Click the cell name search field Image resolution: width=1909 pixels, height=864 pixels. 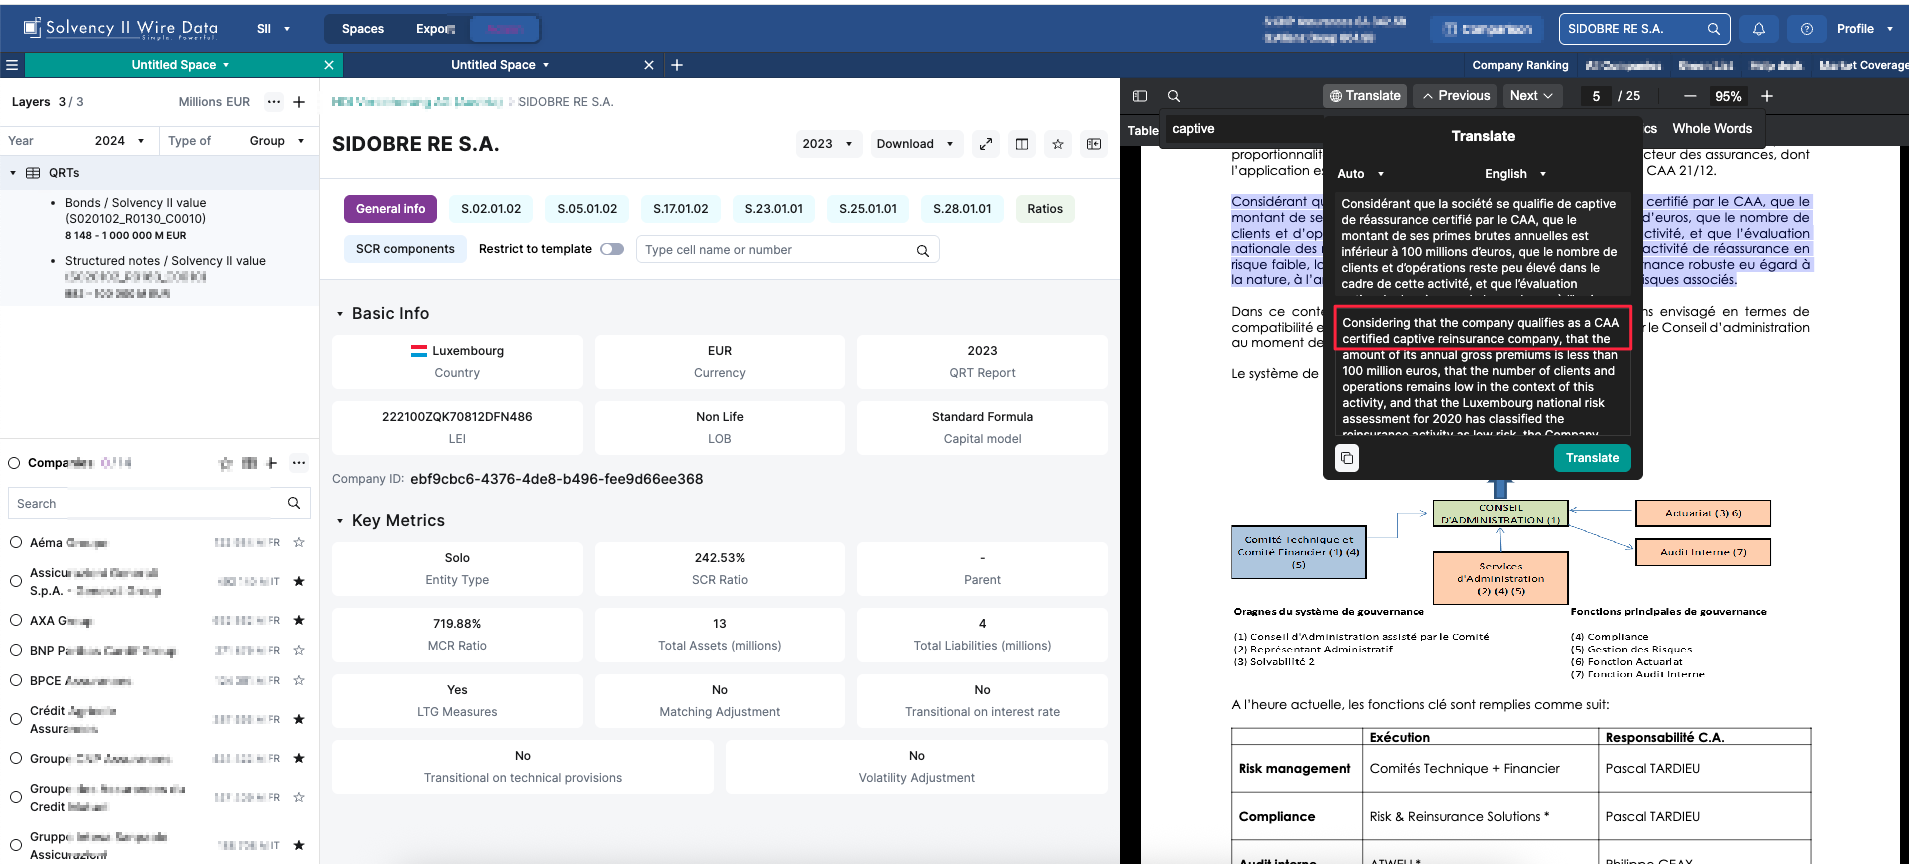point(778,250)
